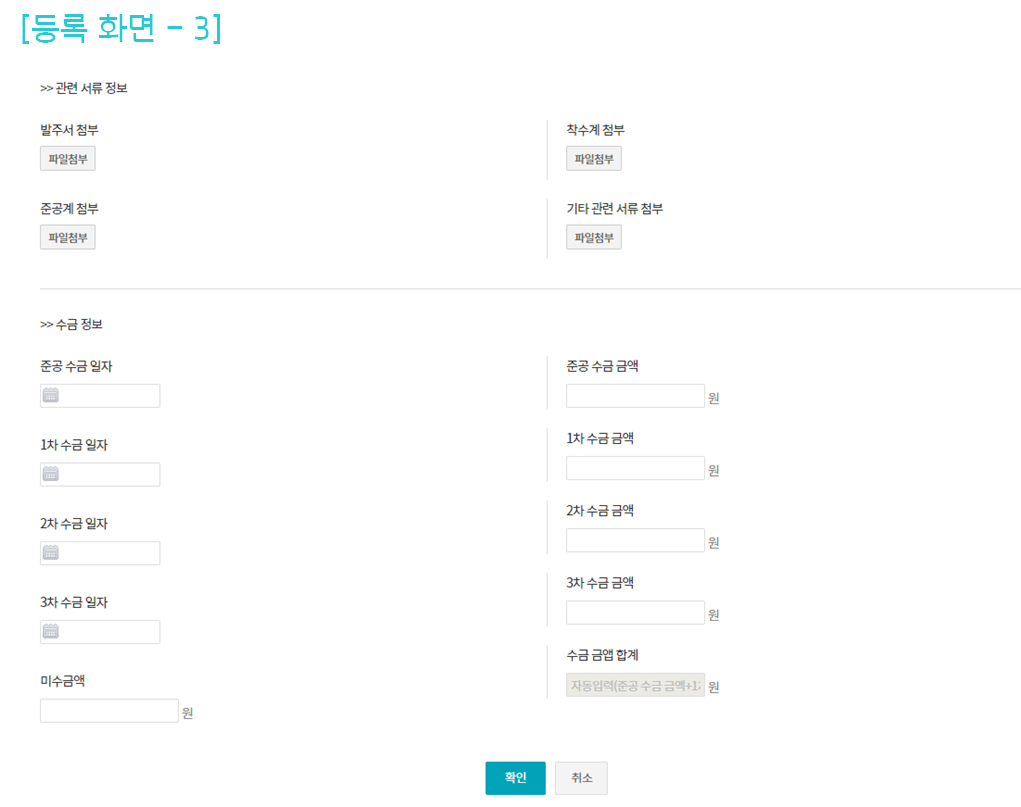Focus the 준공 수금 금액 input field

(635, 396)
